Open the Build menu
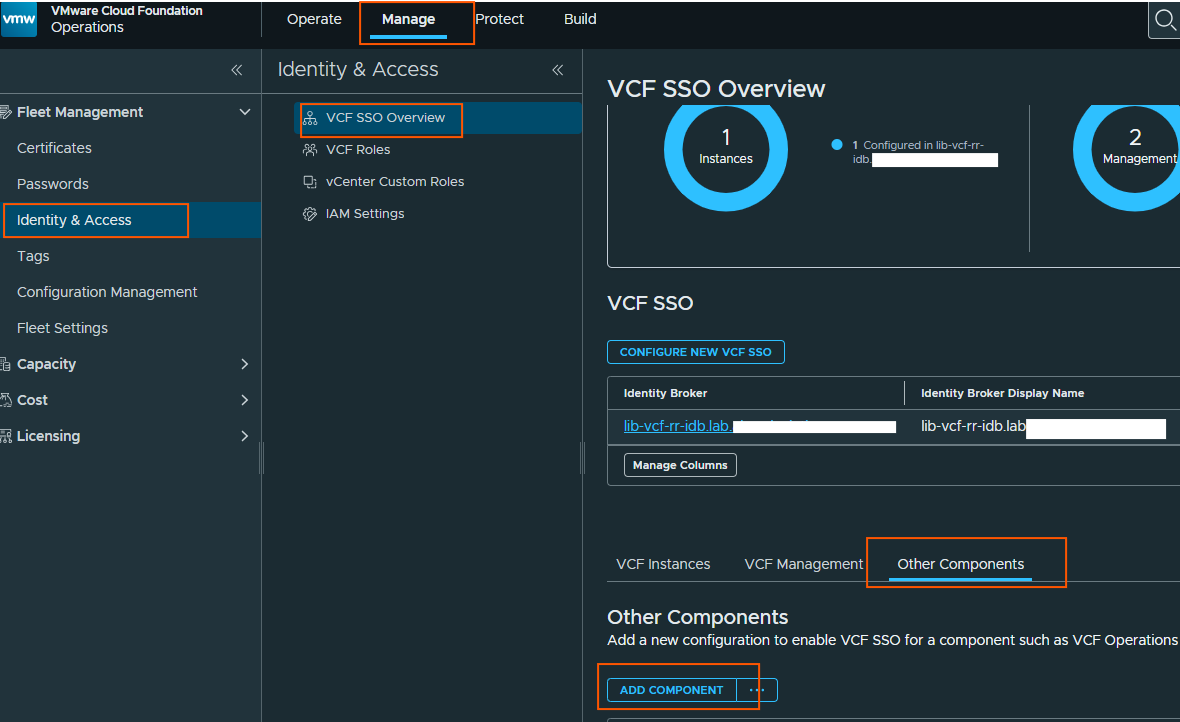The width and height of the screenshot is (1180, 722). [x=580, y=20]
